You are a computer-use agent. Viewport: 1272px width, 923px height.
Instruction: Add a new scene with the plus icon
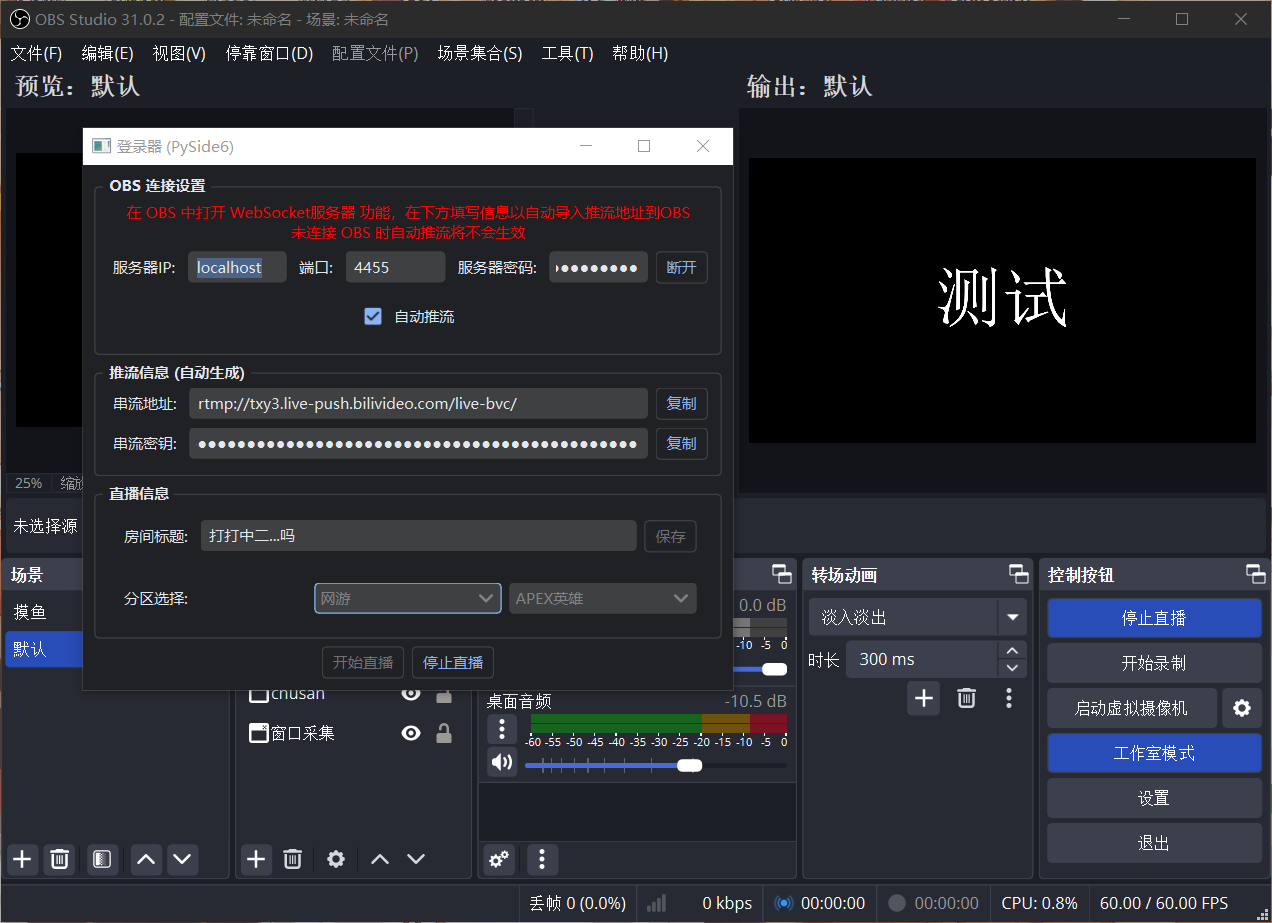[22, 859]
